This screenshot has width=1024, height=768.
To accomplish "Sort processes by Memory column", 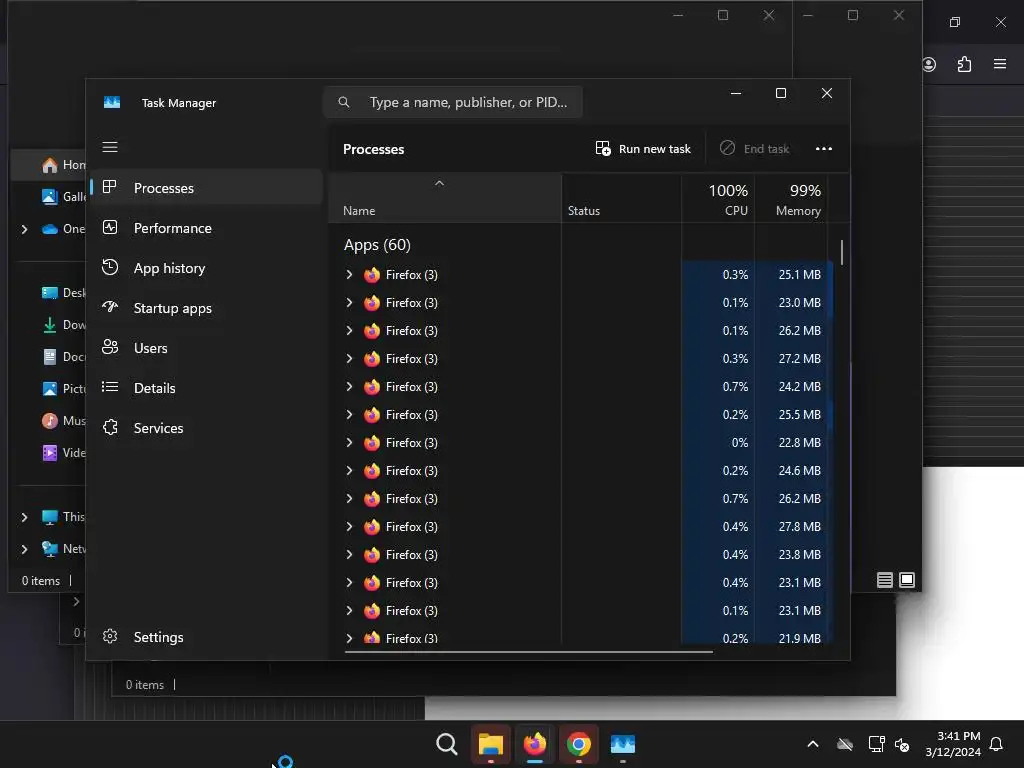I will click(x=792, y=199).
